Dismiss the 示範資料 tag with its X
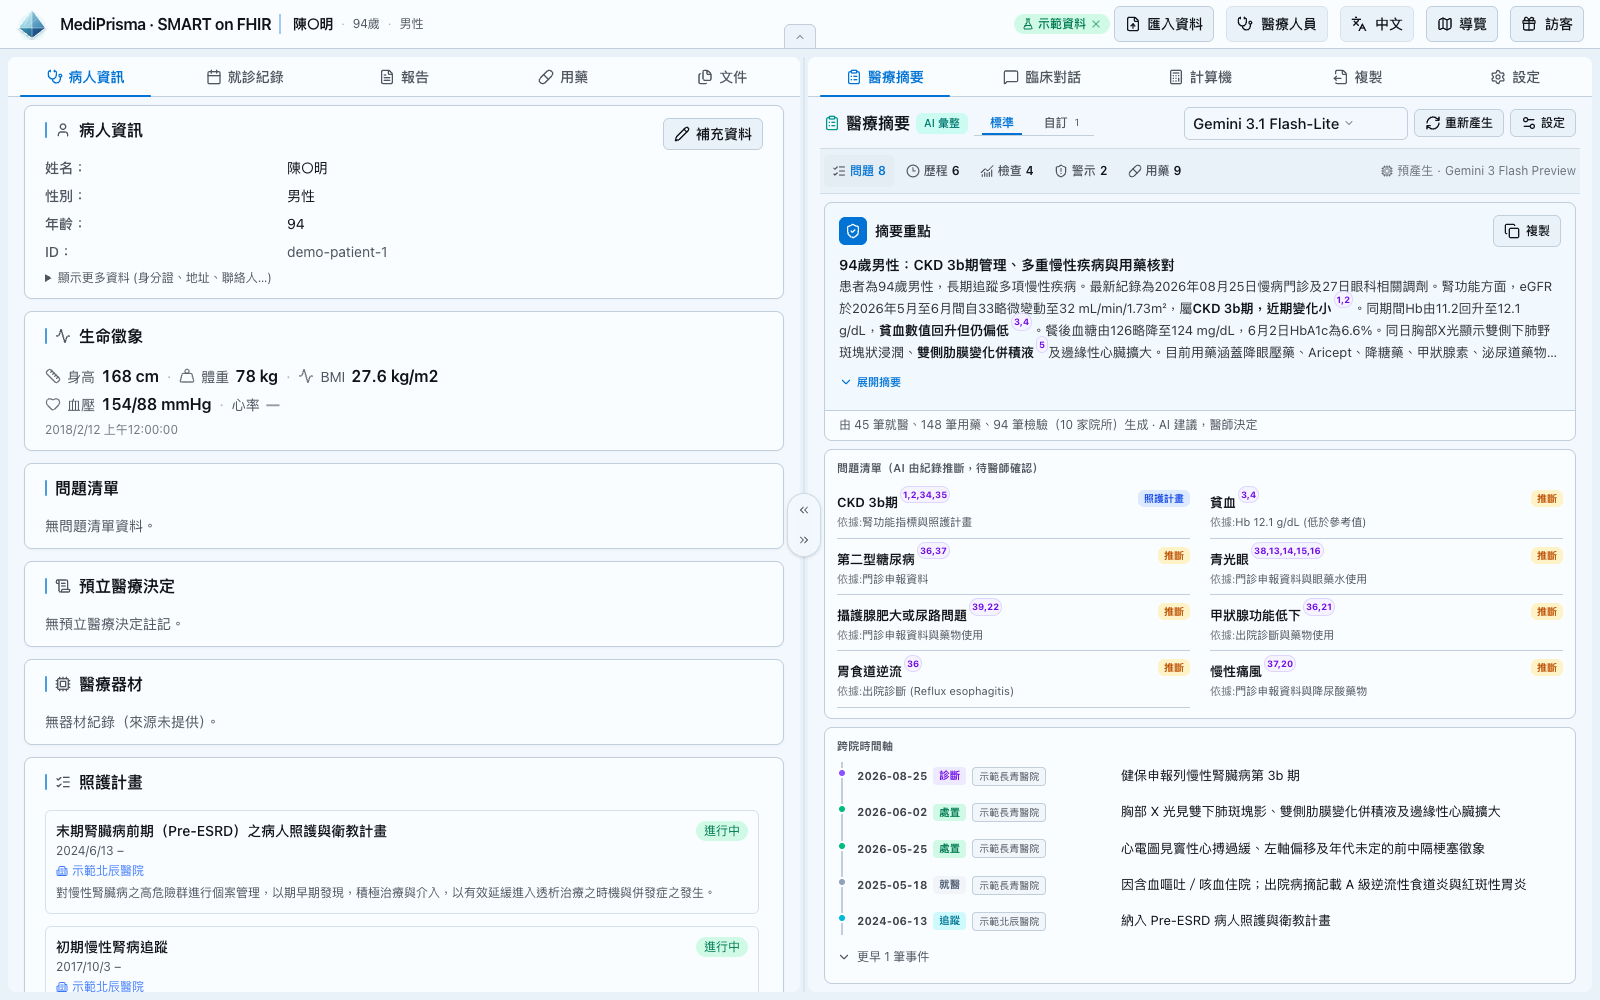The width and height of the screenshot is (1600, 1000). [x=1096, y=24]
